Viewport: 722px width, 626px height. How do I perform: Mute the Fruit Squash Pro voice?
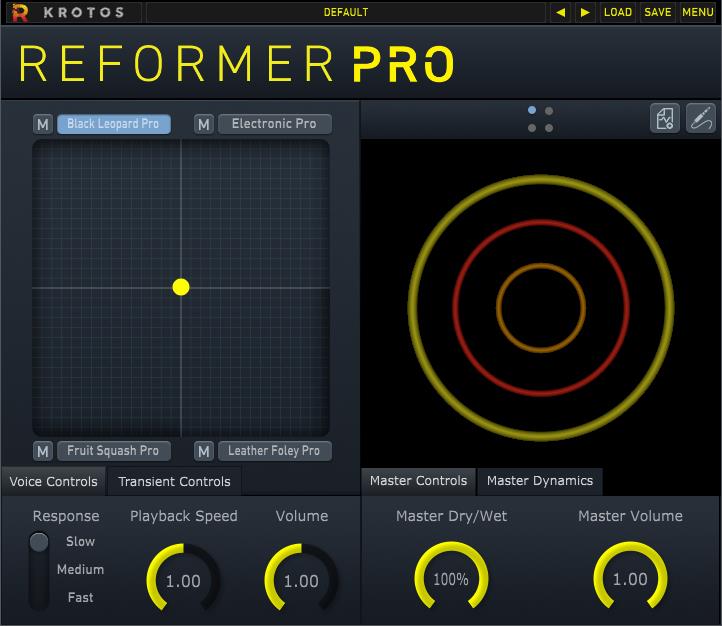point(43,451)
